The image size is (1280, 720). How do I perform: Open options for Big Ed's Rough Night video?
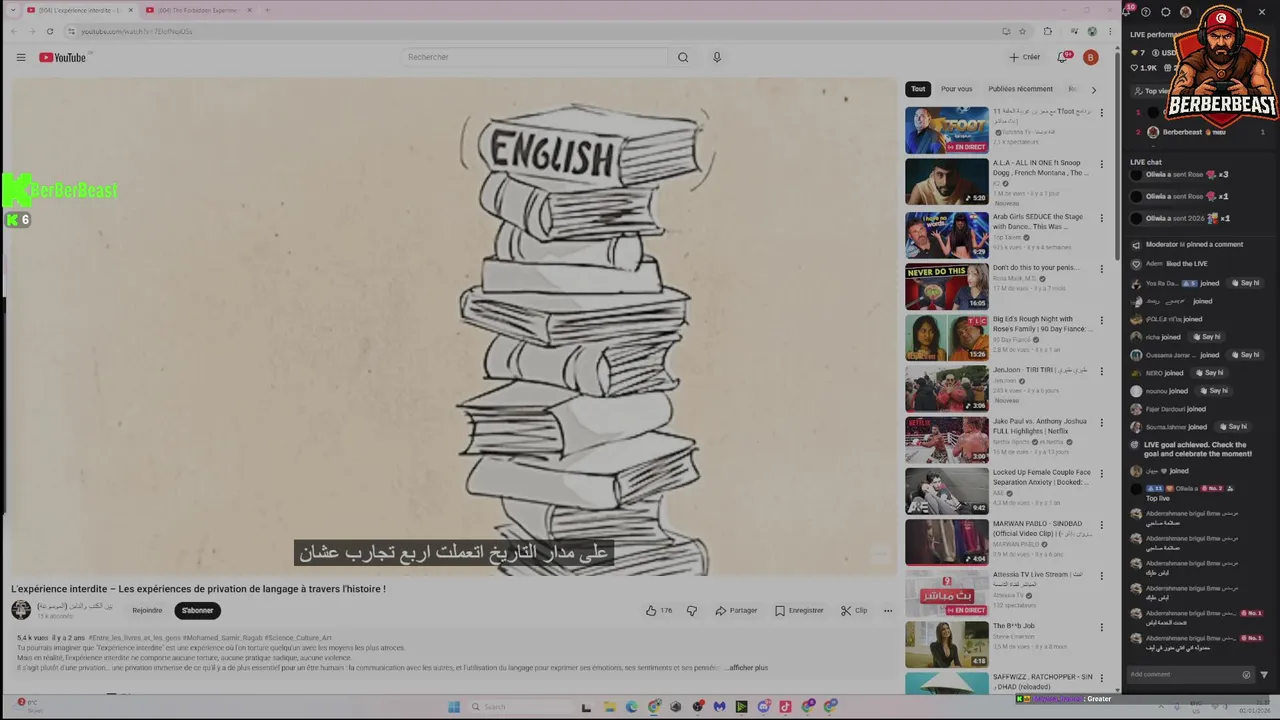pos(1102,321)
